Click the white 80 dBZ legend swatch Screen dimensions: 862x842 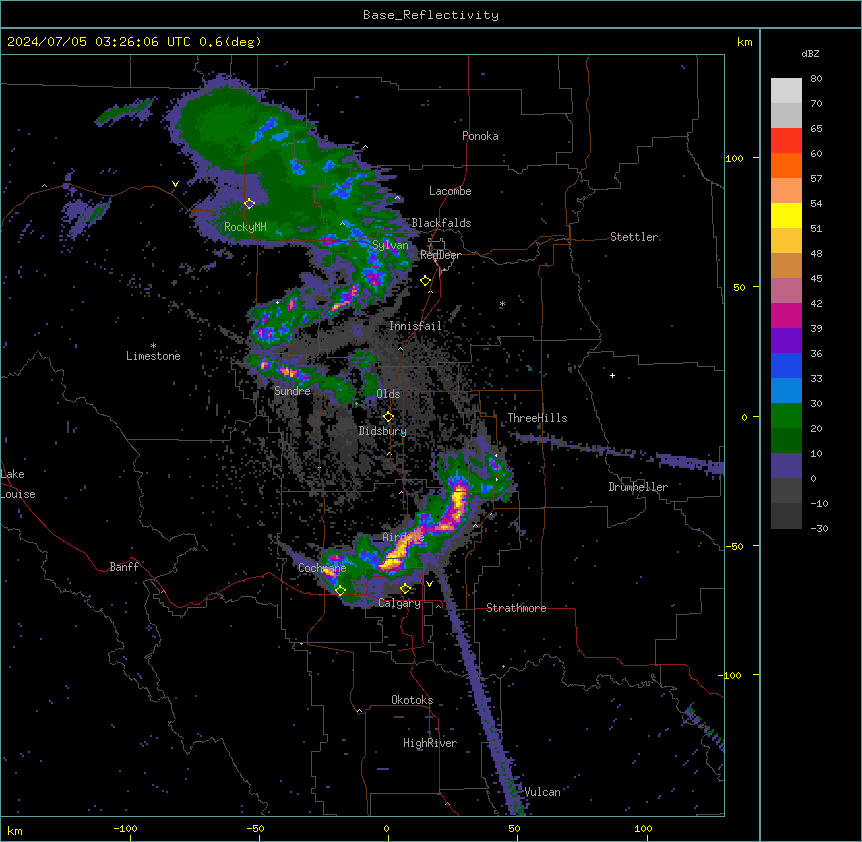point(786,90)
